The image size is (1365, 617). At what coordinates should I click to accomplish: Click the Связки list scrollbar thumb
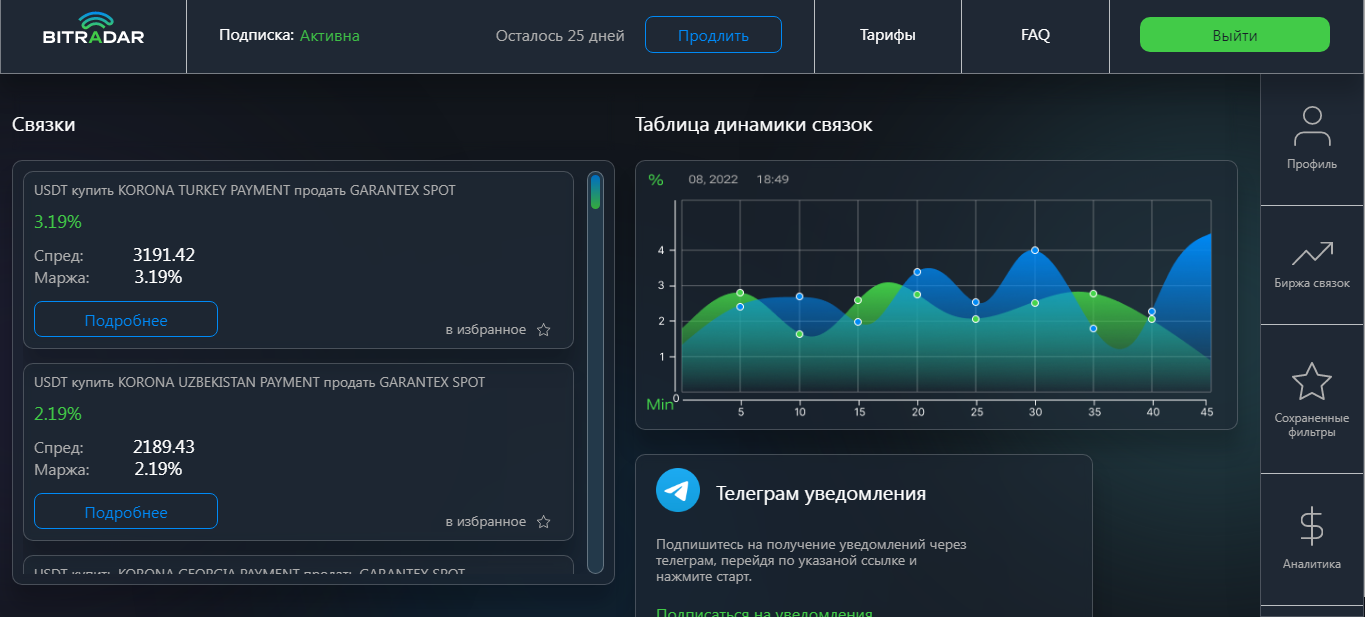595,191
